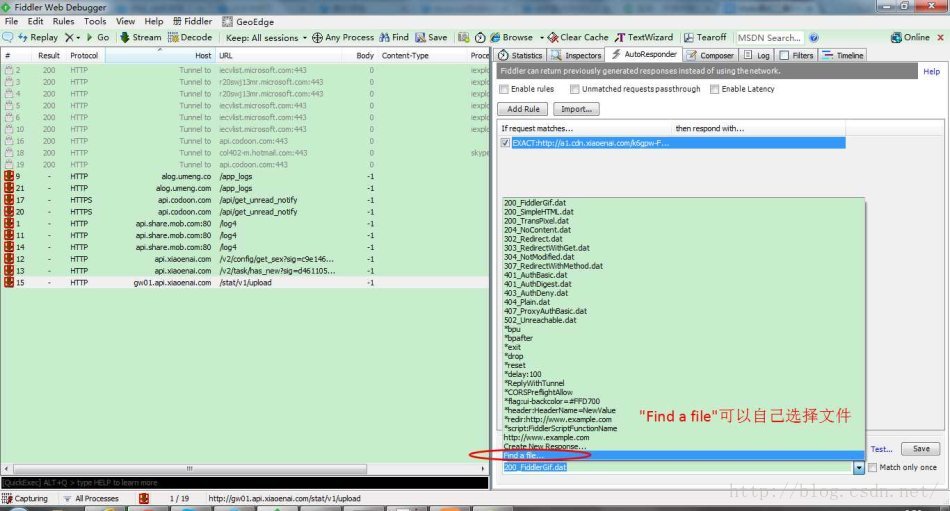The height and width of the screenshot is (511, 950).
Task: Open the AutoResponder Help link
Action: click(x=931, y=72)
